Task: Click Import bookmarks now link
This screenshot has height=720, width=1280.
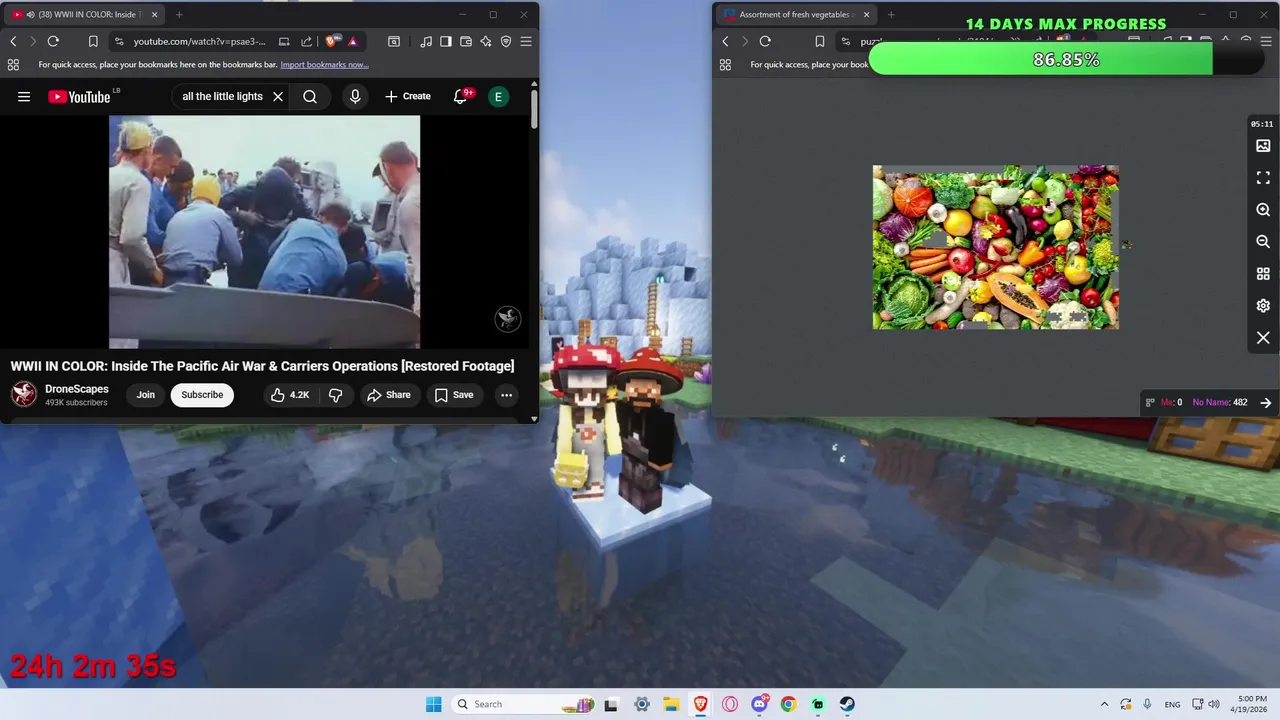Action: pyautogui.click(x=324, y=65)
